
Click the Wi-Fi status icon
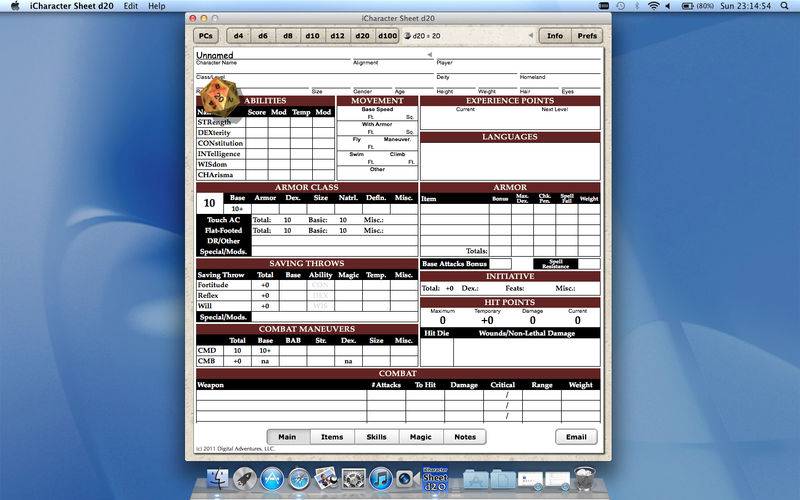[653, 6]
